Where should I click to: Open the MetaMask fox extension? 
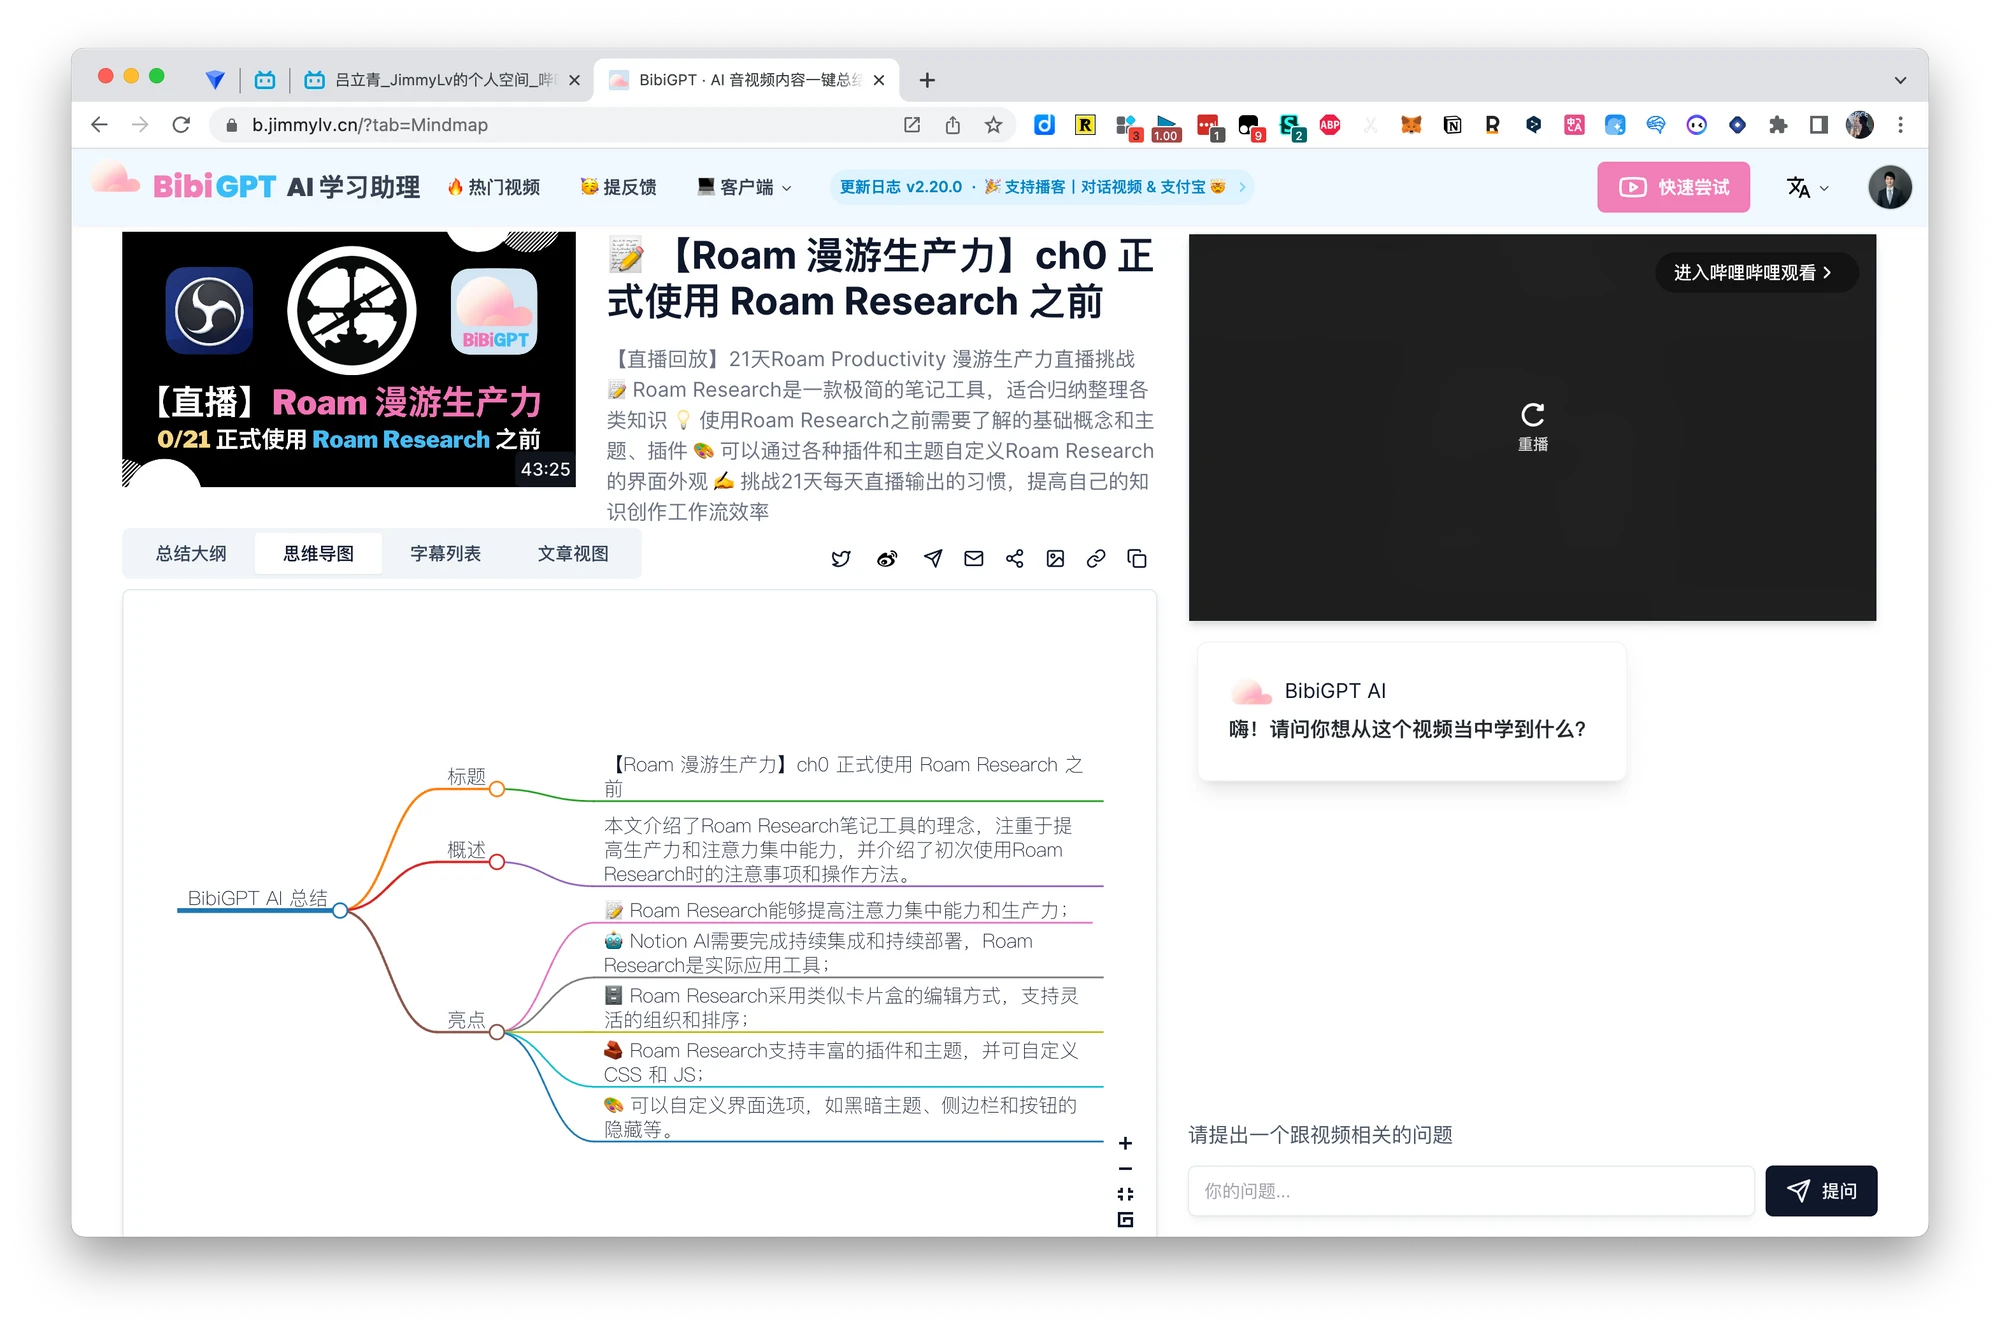click(x=1411, y=125)
